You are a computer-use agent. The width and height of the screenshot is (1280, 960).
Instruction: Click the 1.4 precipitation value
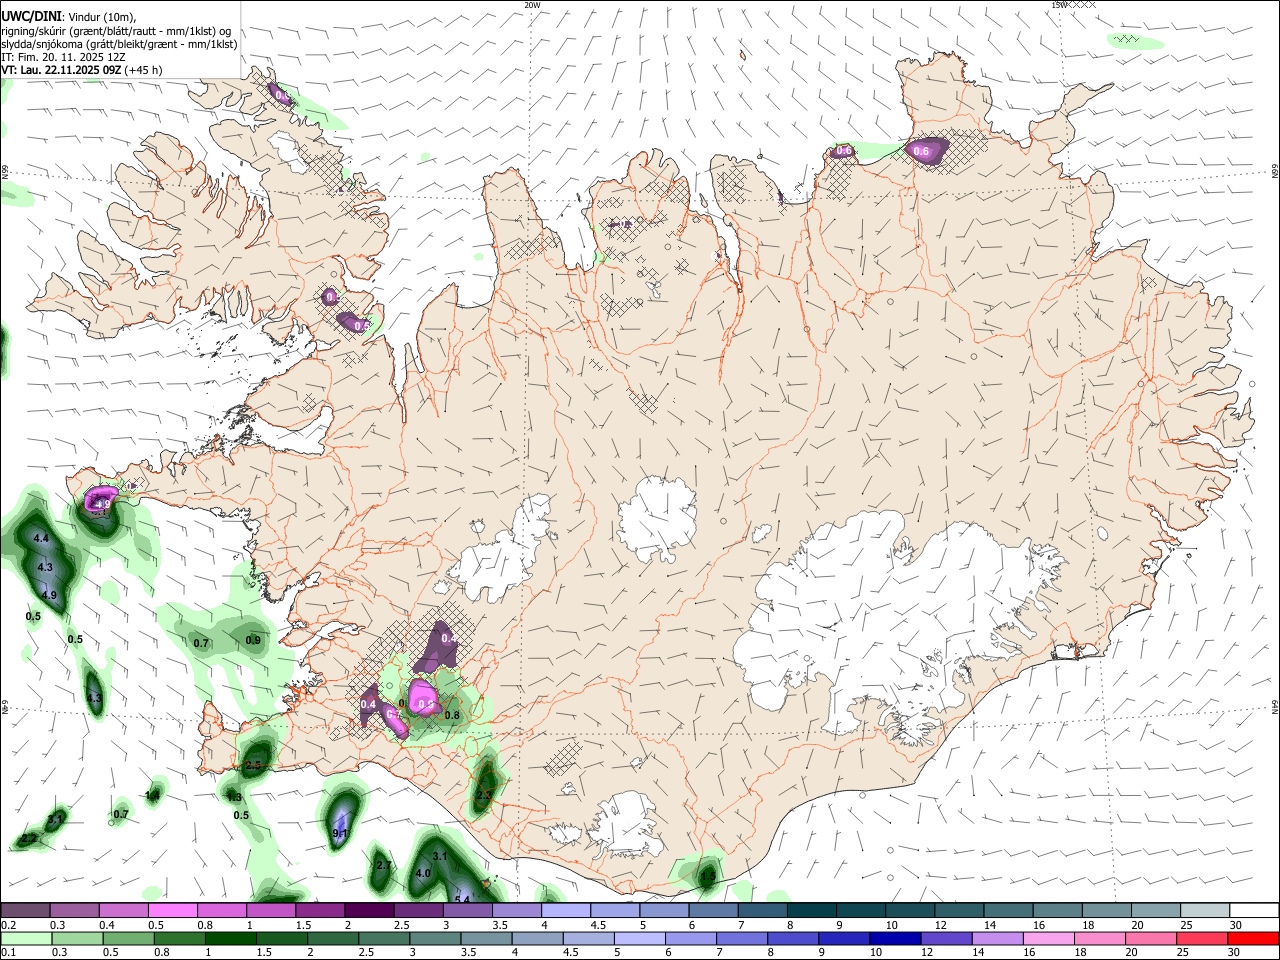(x=152, y=795)
